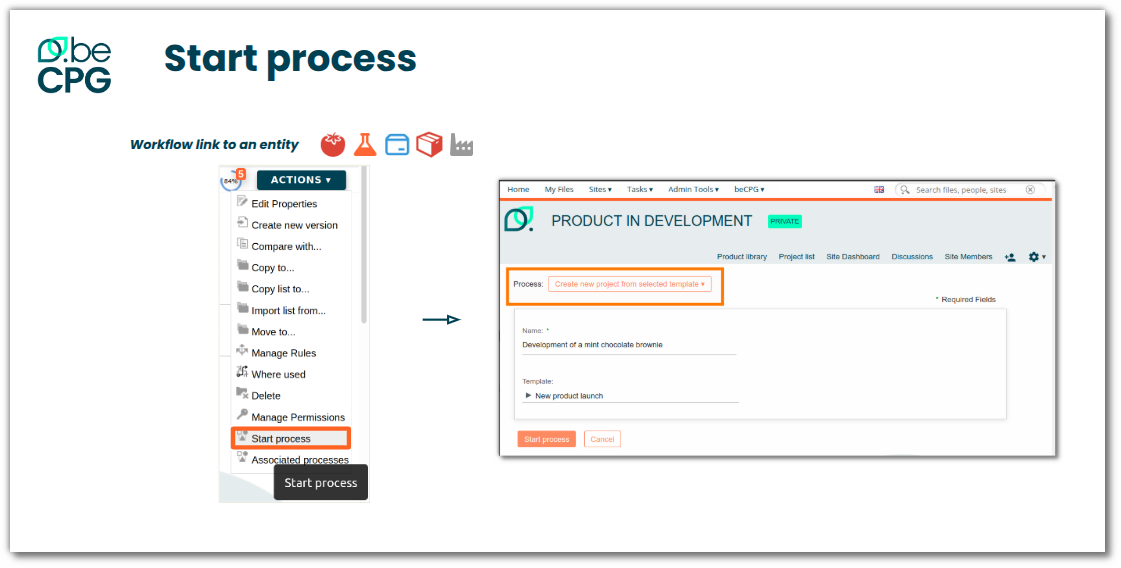This screenshot has width=1121, height=568.
Task: Click the folder icon beside Import list from...
Action: pos(242,308)
